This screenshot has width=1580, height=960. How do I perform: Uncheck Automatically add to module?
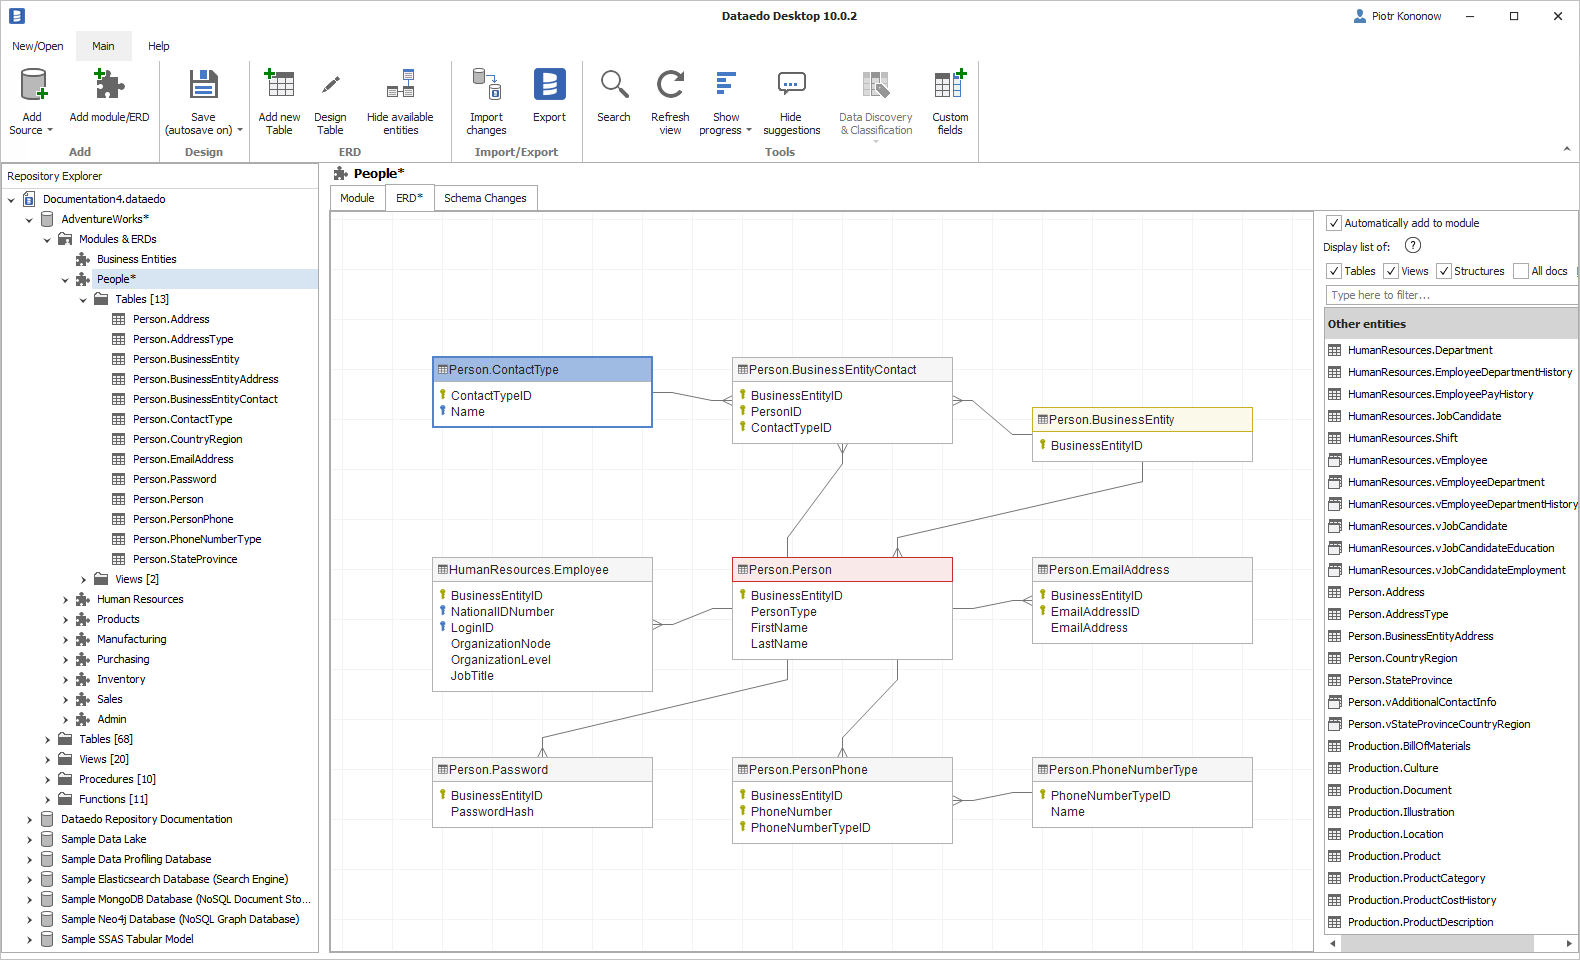pos(1334,223)
